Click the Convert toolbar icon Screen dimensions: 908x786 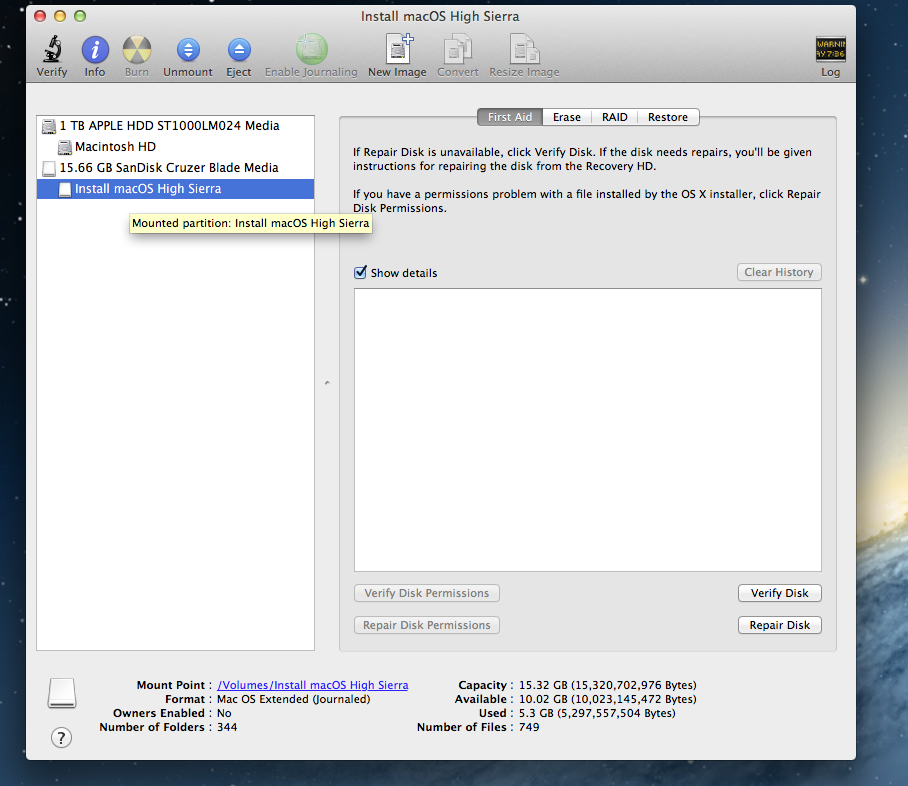pyautogui.click(x=457, y=49)
